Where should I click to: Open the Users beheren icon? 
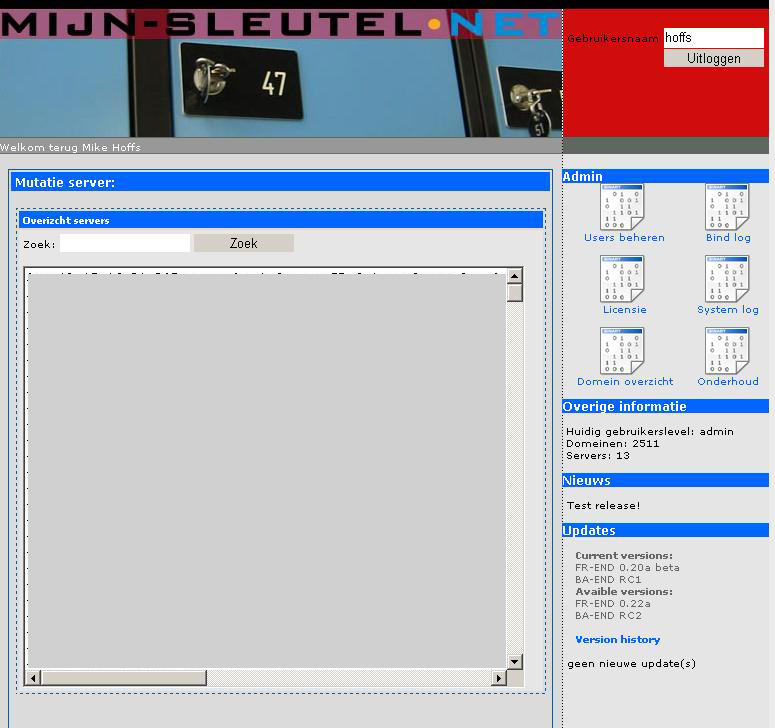tap(622, 207)
